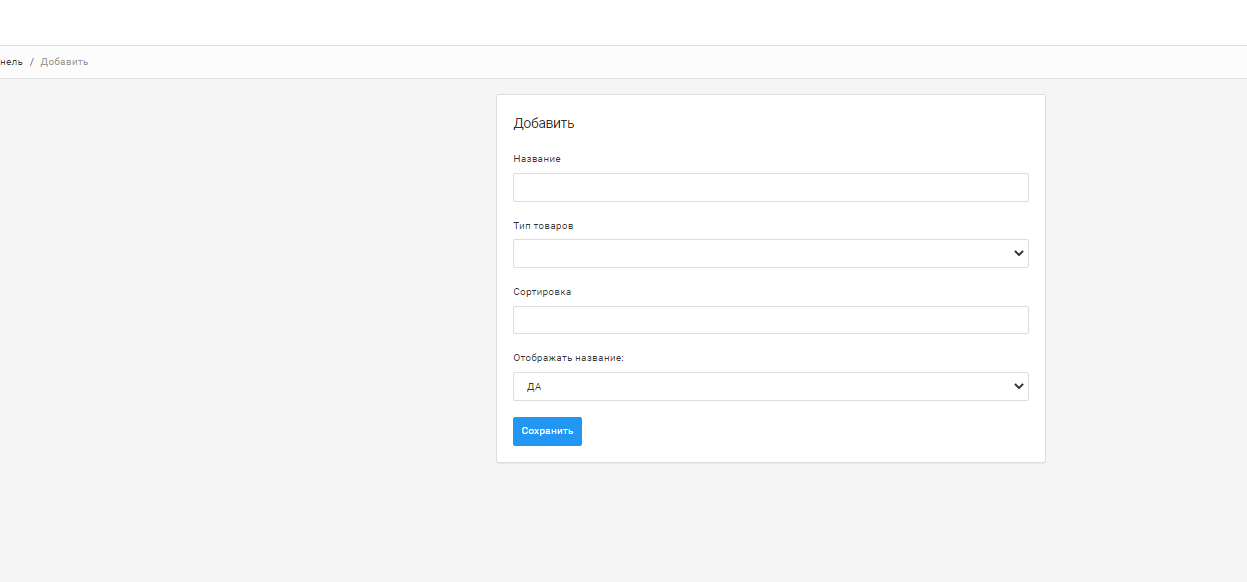The height and width of the screenshot is (582, 1247).
Task: Click the gray background left of the form
Action: point(250,300)
